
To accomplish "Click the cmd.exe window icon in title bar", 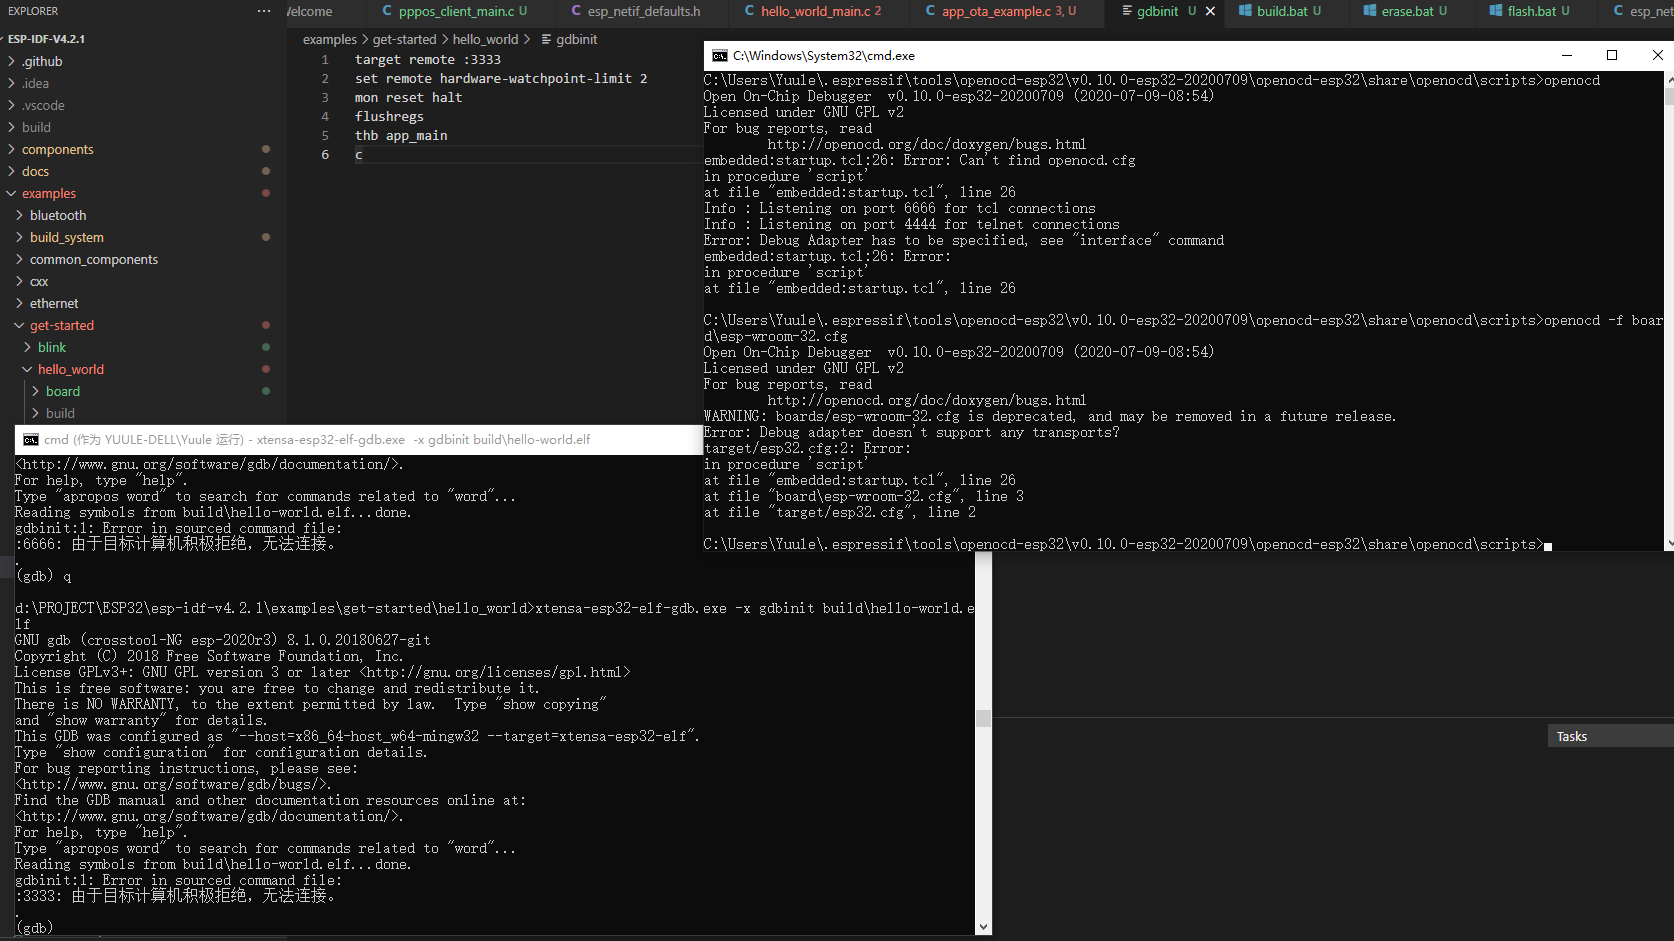I will click(720, 56).
